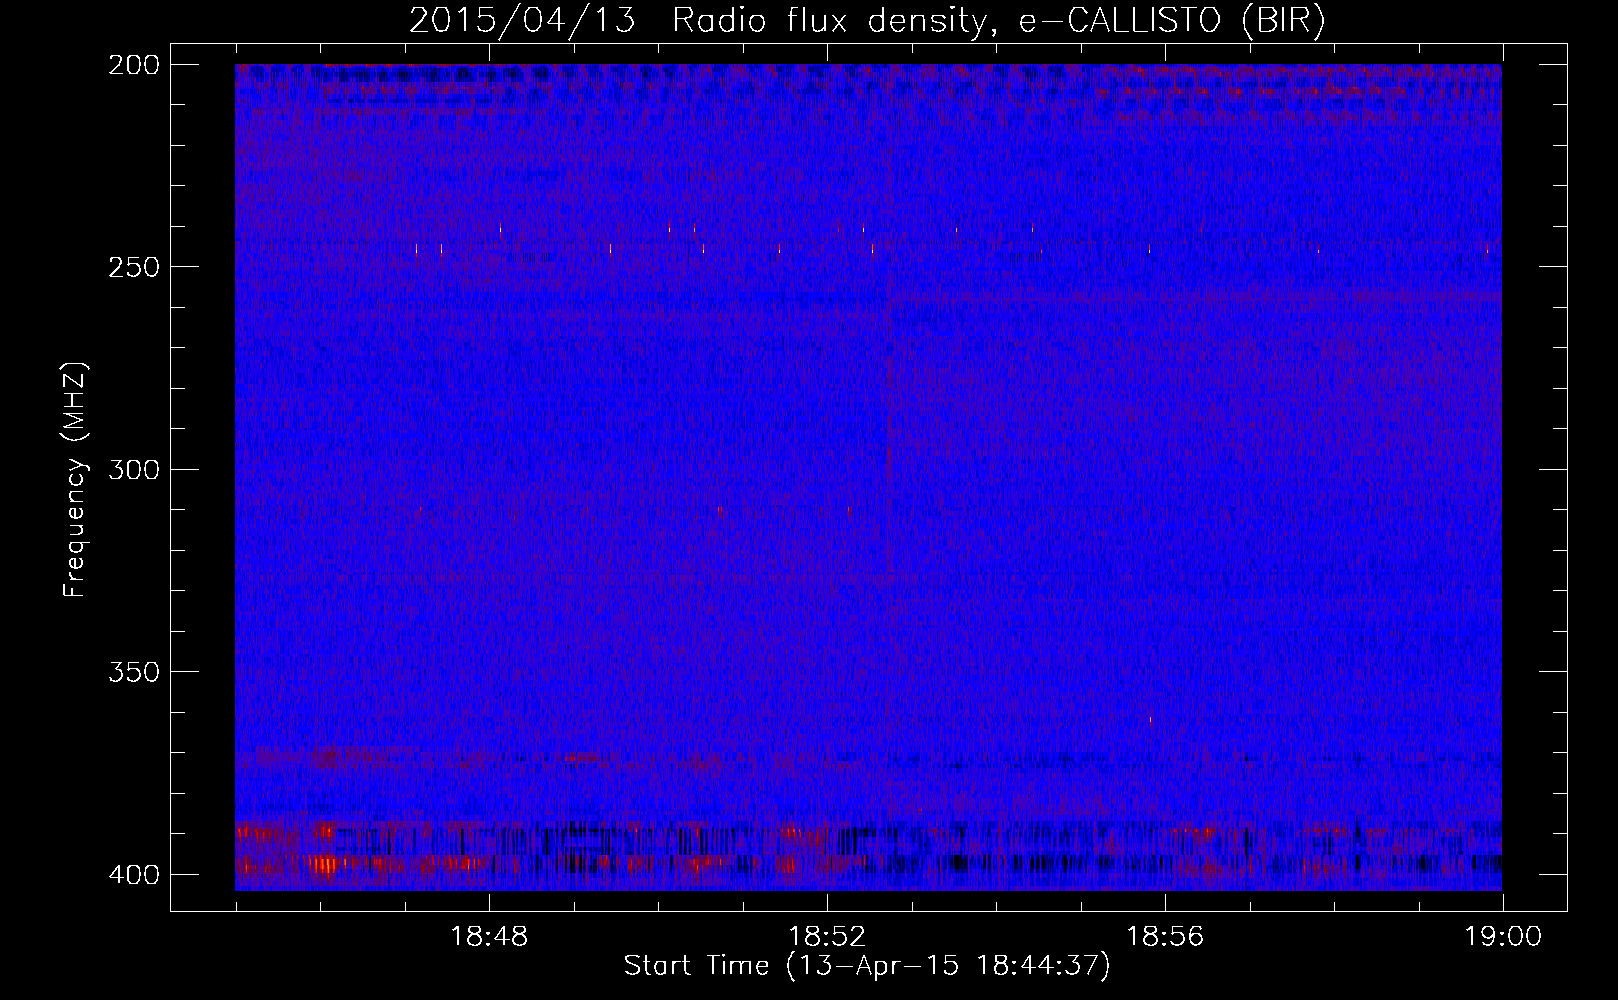Click the 18:56 time tick label

[1165, 937]
